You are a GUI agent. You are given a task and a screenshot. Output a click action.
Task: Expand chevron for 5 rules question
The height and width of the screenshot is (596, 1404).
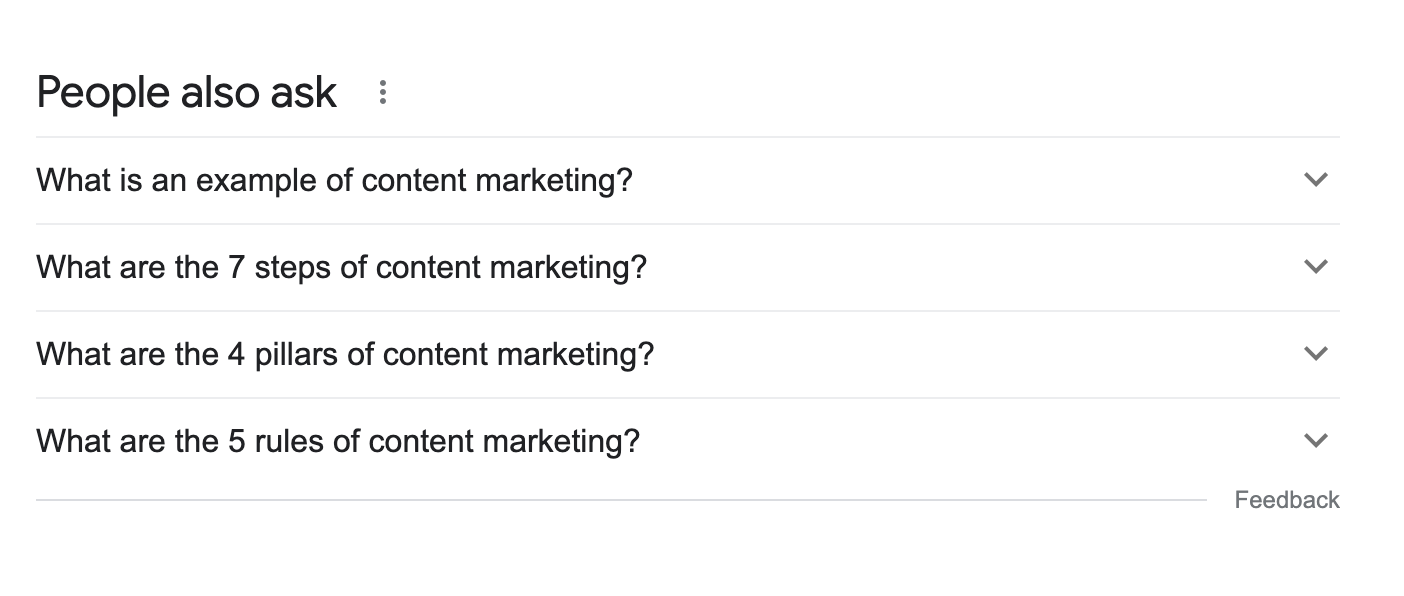(1316, 441)
